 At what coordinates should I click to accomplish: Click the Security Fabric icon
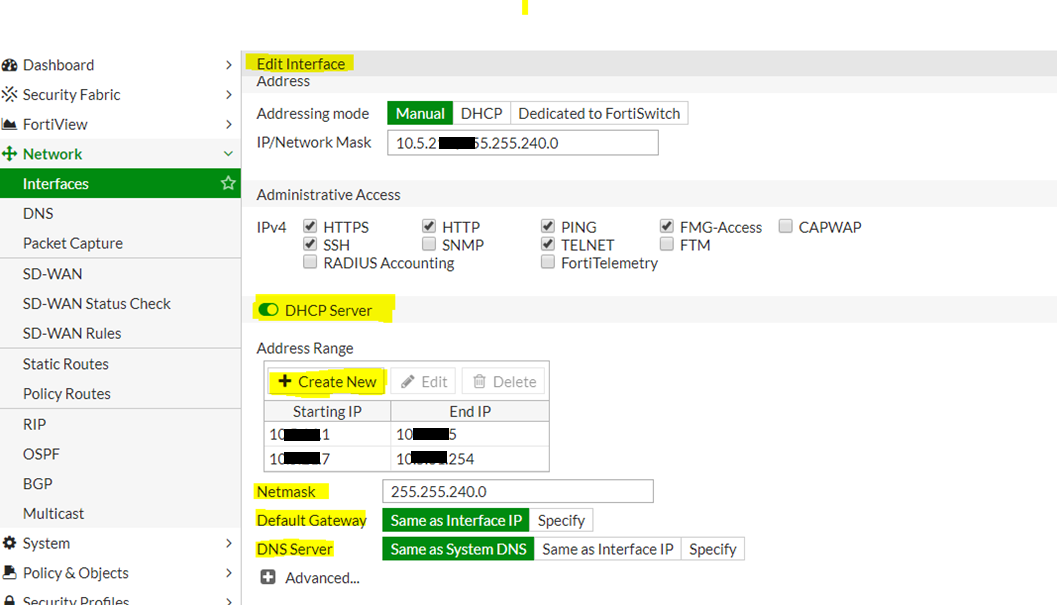[10, 95]
